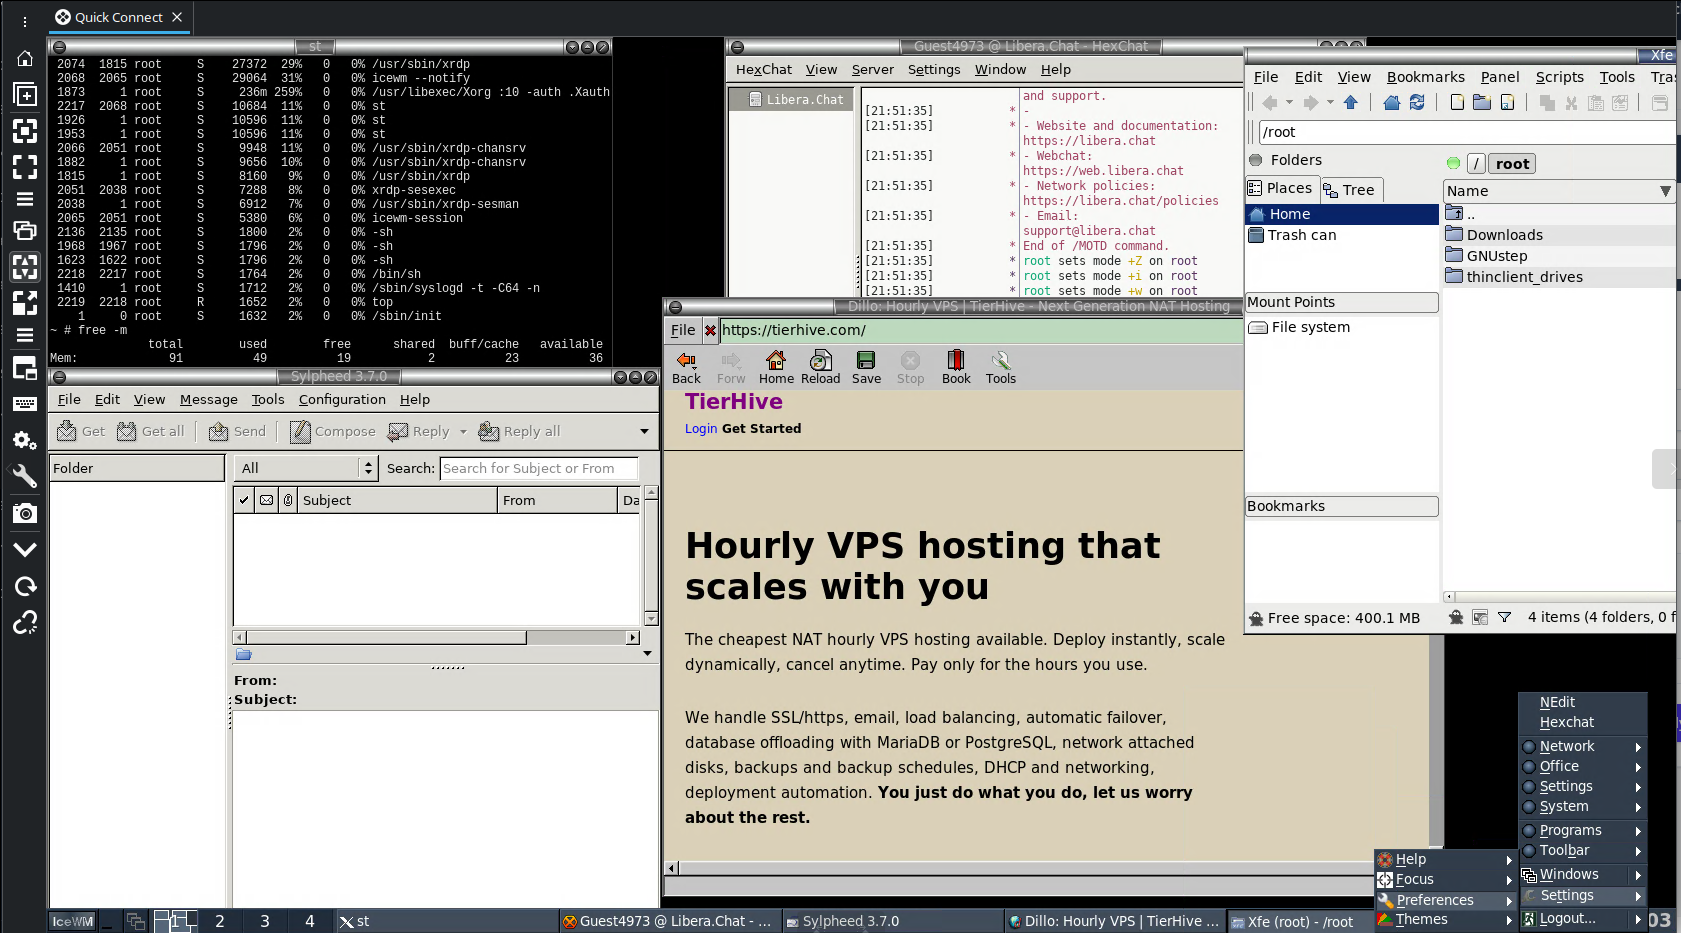The height and width of the screenshot is (933, 1681).
Task: Click the Login link on TierHive page
Action: 700,429
